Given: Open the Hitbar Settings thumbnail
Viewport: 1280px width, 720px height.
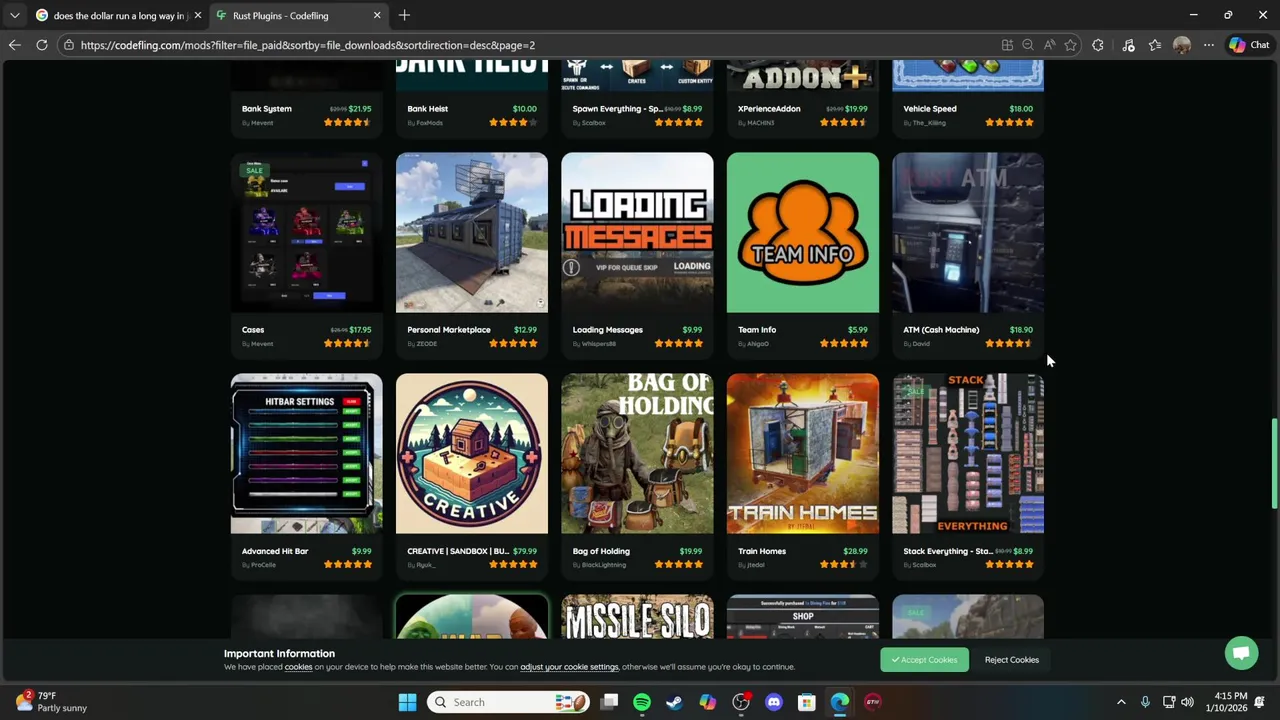Looking at the screenshot, I should pyautogui.click(x=306, y=454).
